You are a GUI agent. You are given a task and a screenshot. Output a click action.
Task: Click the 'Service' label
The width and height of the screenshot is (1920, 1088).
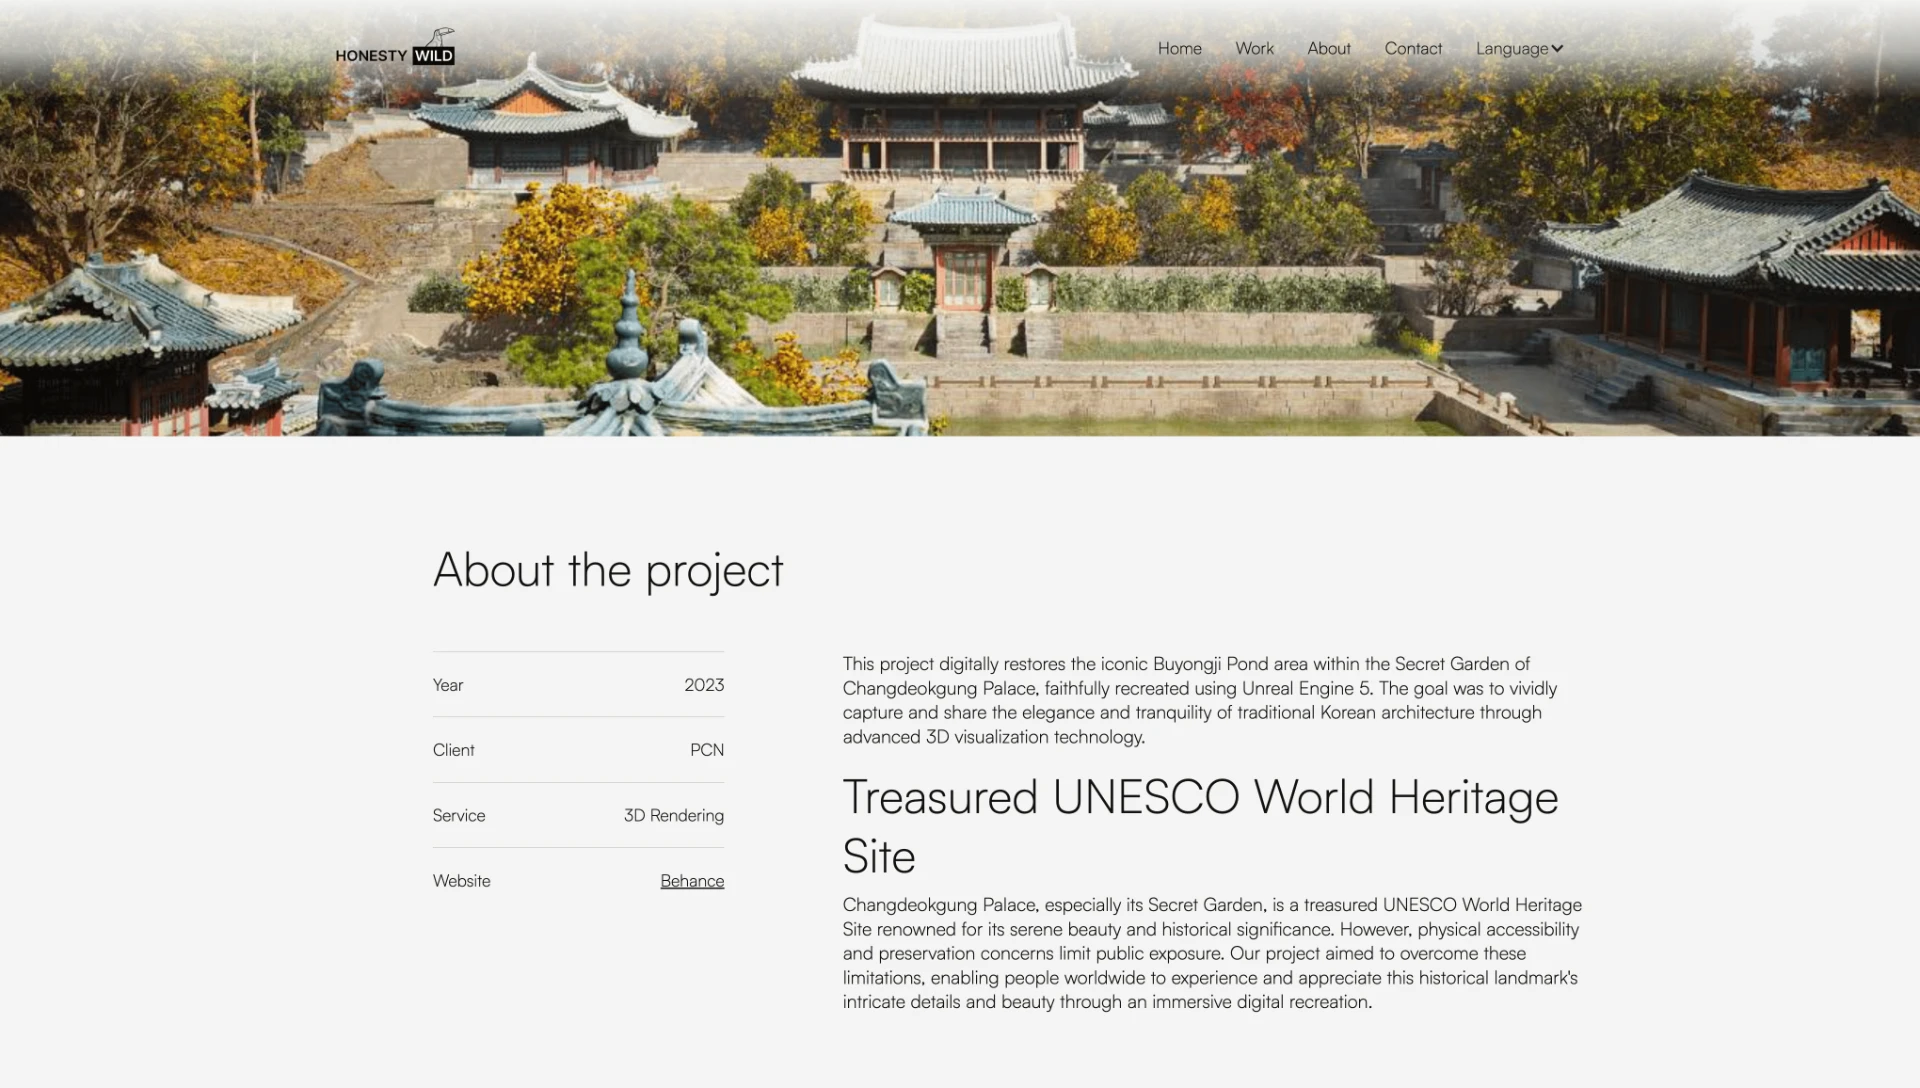(x=459, y=816)
